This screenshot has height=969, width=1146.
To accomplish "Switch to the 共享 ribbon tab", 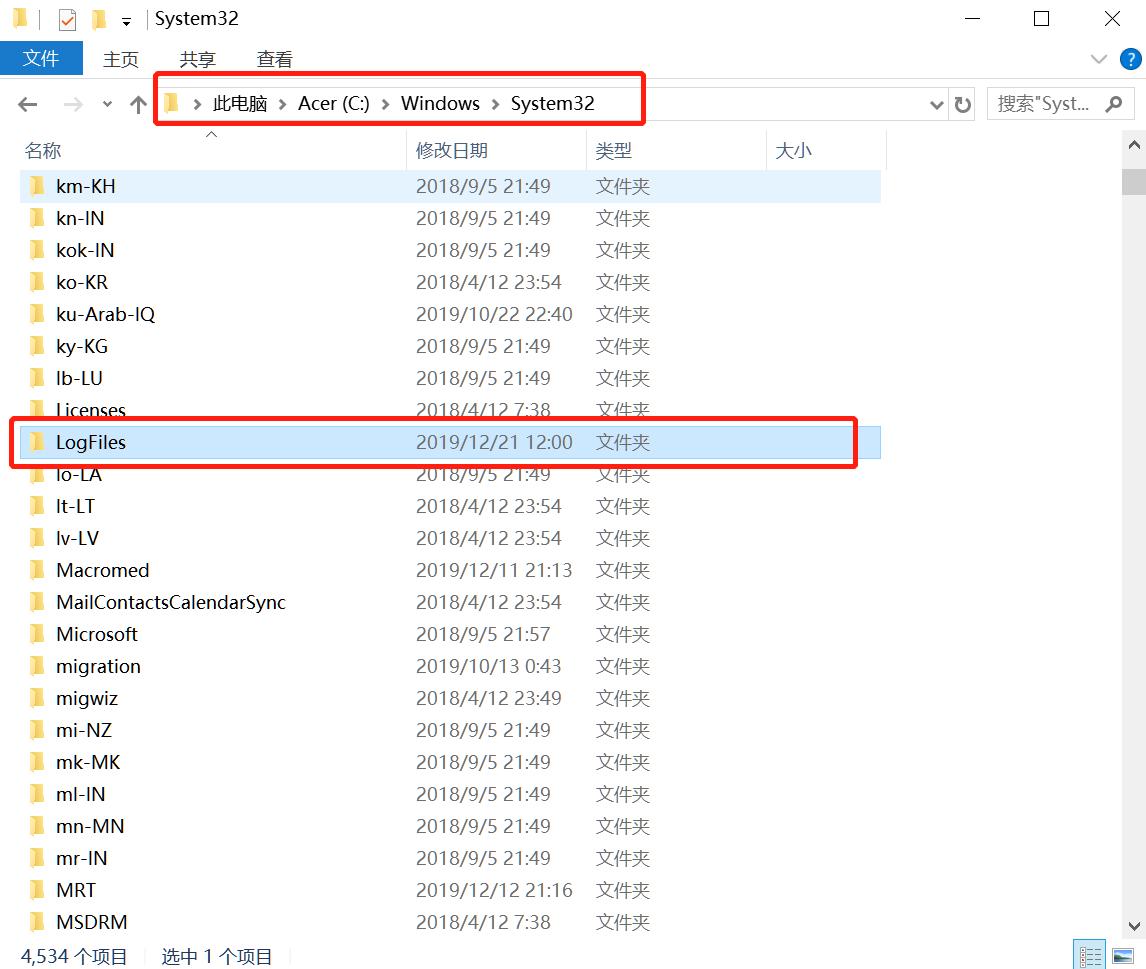I will click(197, 59).
